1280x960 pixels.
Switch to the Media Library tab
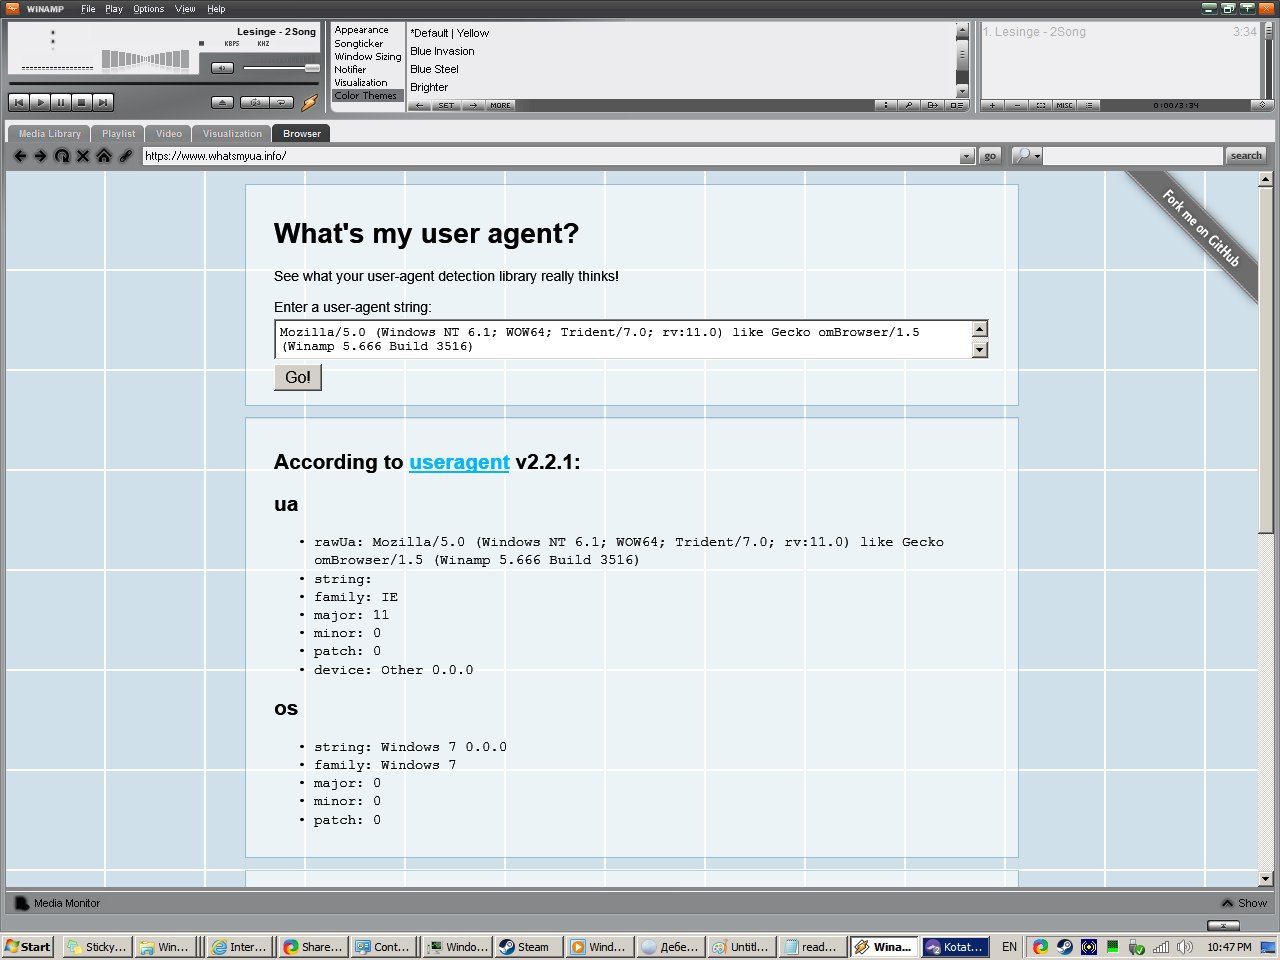(49, 134)
